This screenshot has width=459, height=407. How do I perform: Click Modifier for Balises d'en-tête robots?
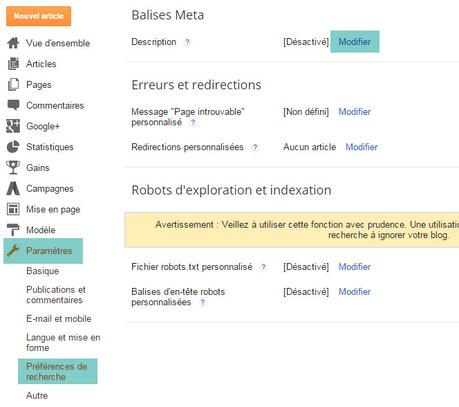pyautogui.click(x=355, y=292)
